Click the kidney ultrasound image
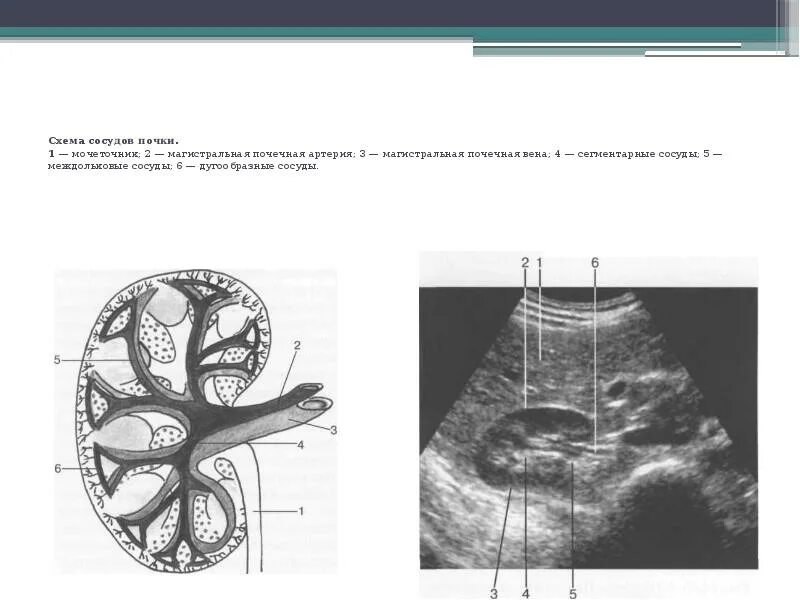This screenshot has height=600, width=800. click(x=589, y=425)
